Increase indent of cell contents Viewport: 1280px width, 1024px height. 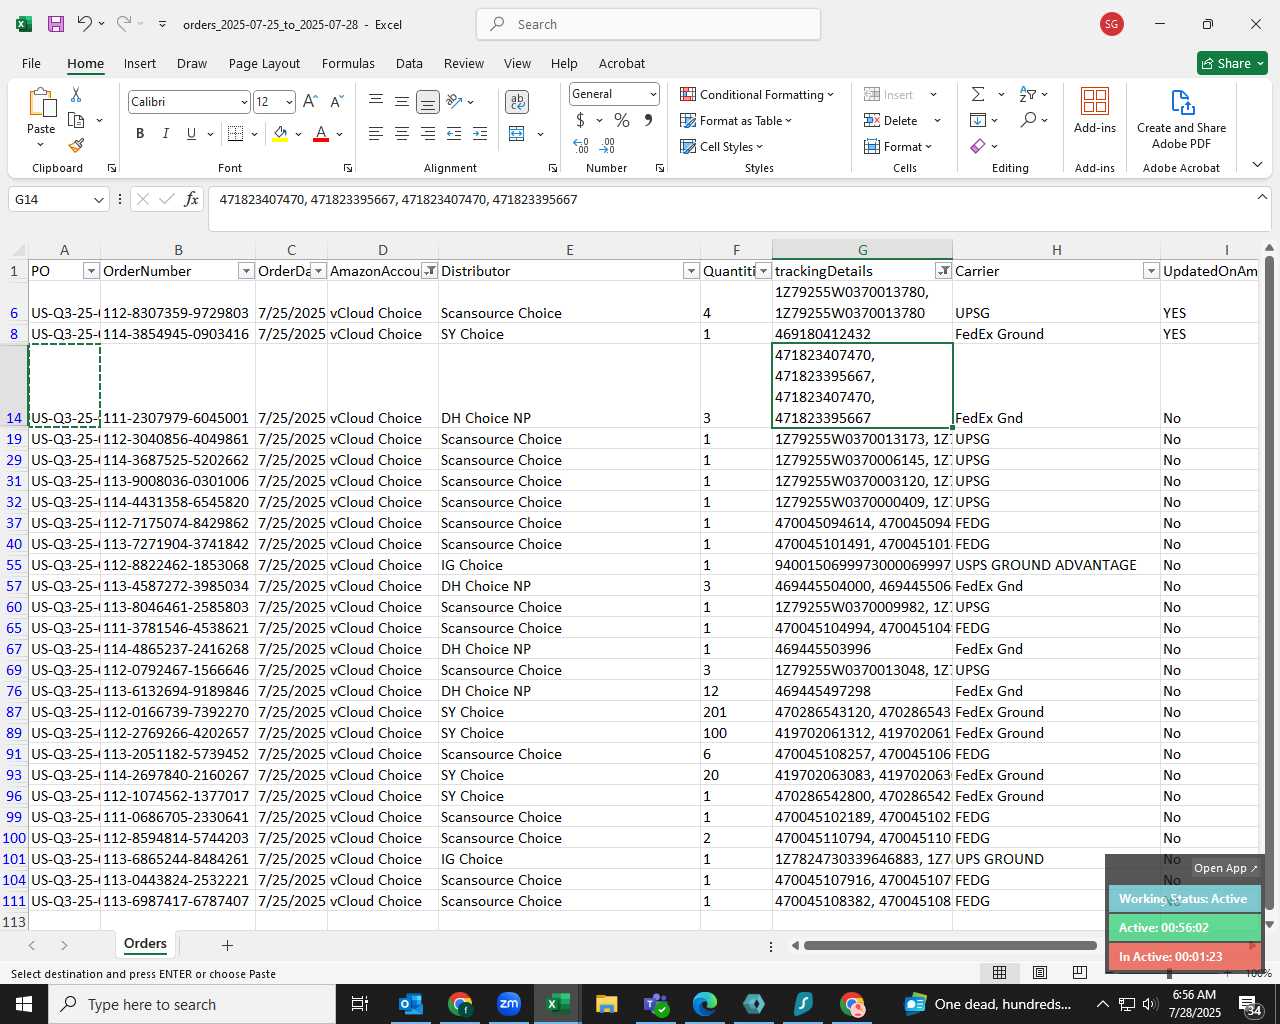coord(480,134)
